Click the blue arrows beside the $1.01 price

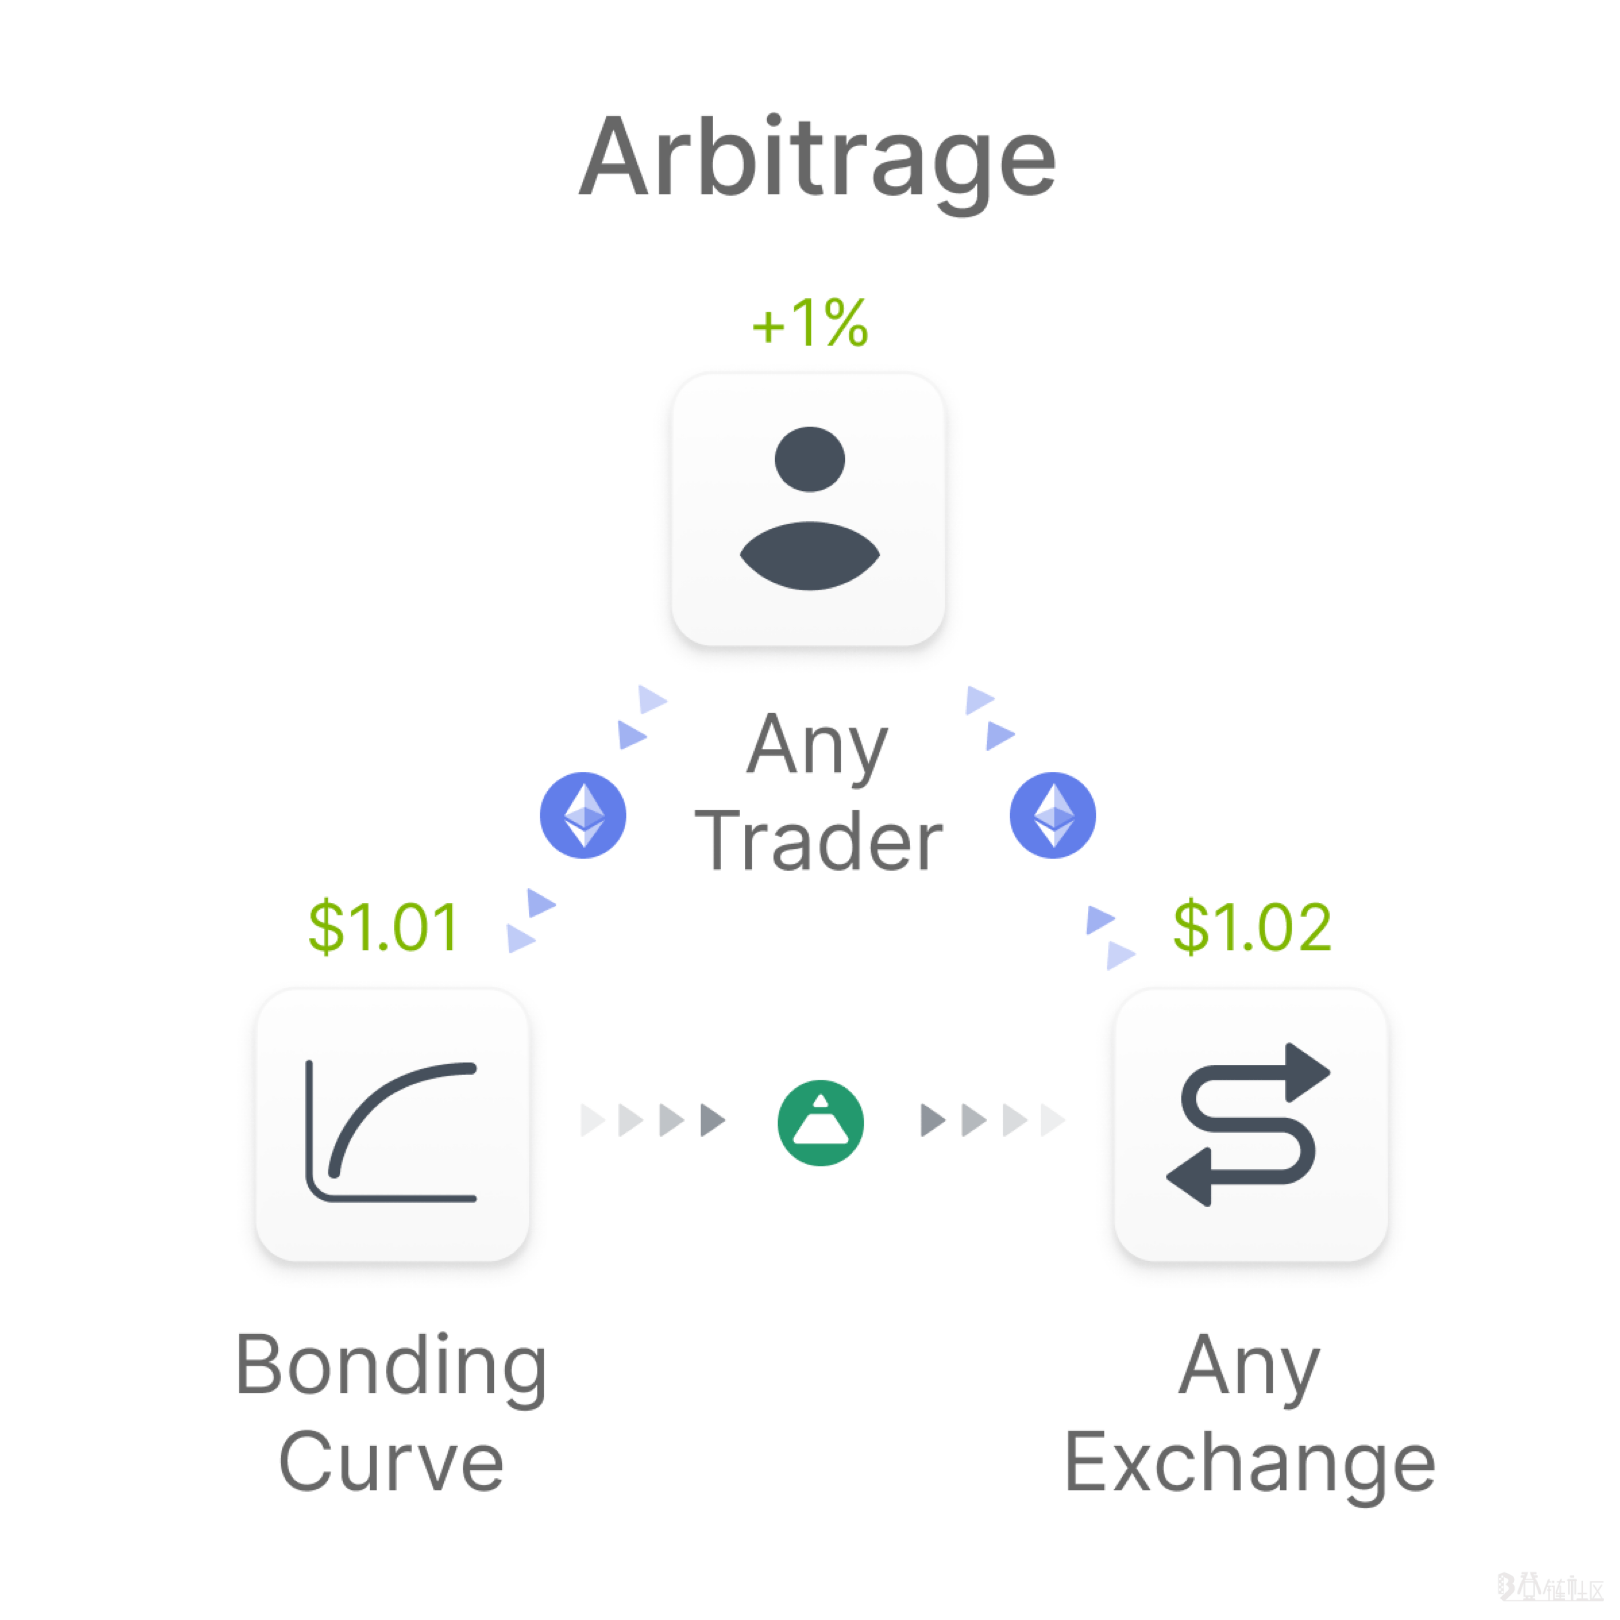point(530,921)
